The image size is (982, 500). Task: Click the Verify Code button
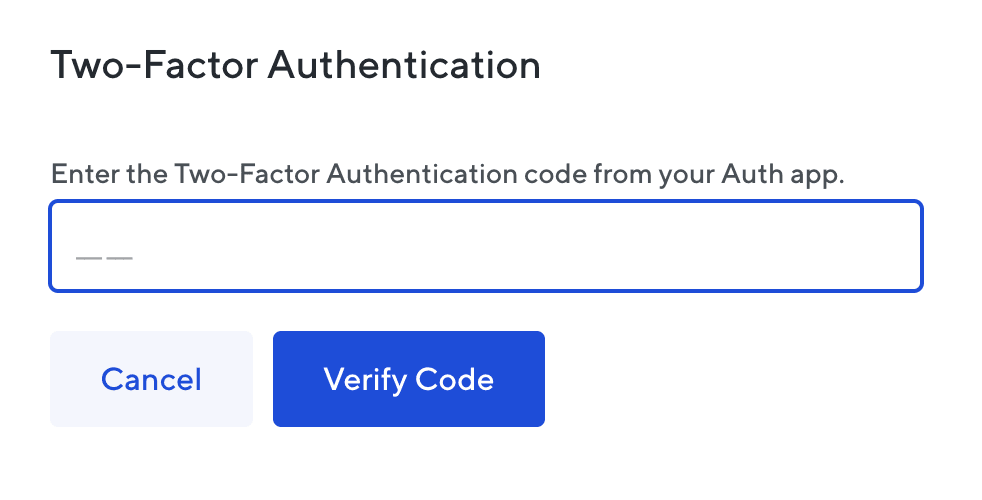(408, 379)
